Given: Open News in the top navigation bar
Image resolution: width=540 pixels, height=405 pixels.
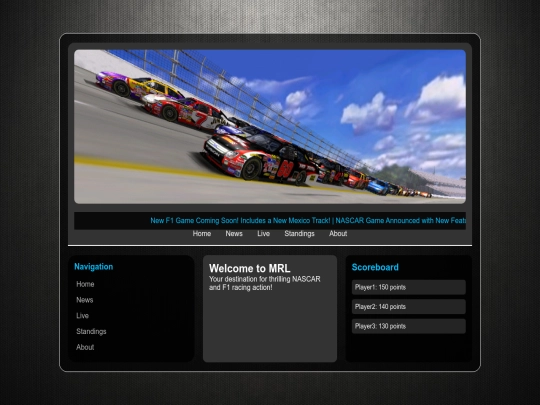Looking at the screenshot, I should [234, 233].
